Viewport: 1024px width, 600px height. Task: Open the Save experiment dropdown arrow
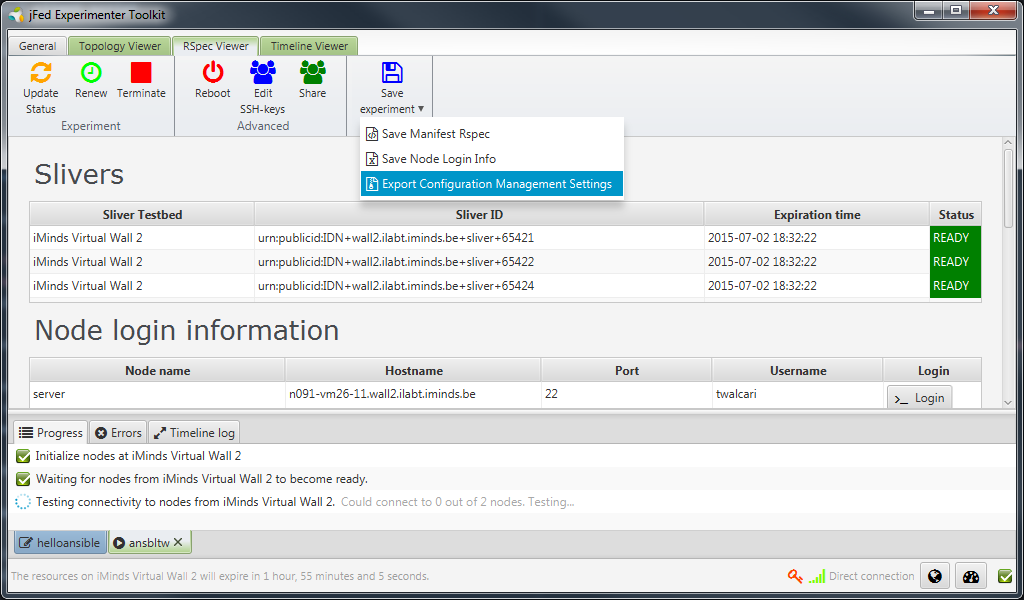[421, 109]
